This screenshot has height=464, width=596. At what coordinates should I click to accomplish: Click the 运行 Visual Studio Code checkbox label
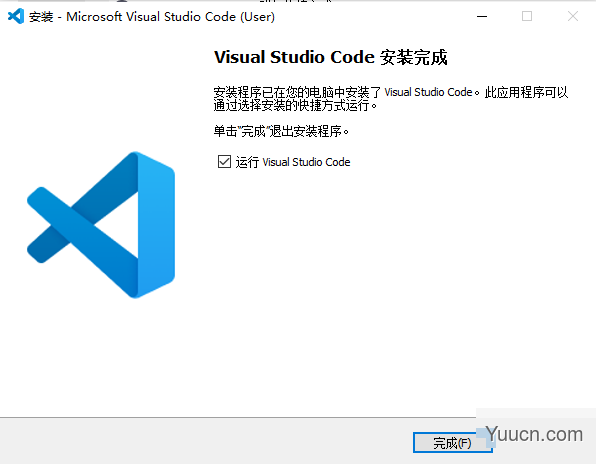coord(293,162)
